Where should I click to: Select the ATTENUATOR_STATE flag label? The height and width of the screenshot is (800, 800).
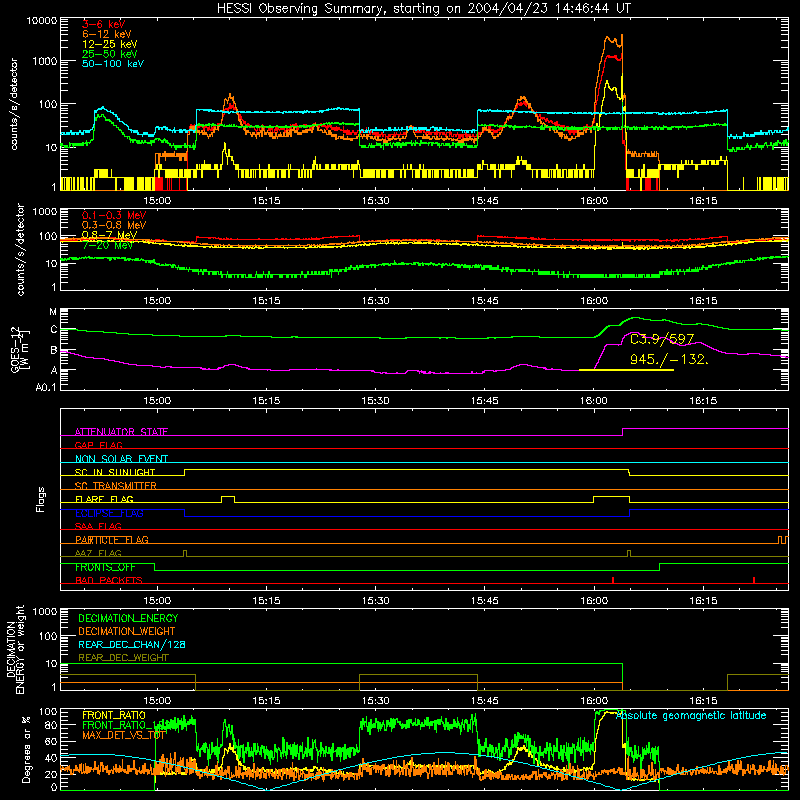click(121, 432)
